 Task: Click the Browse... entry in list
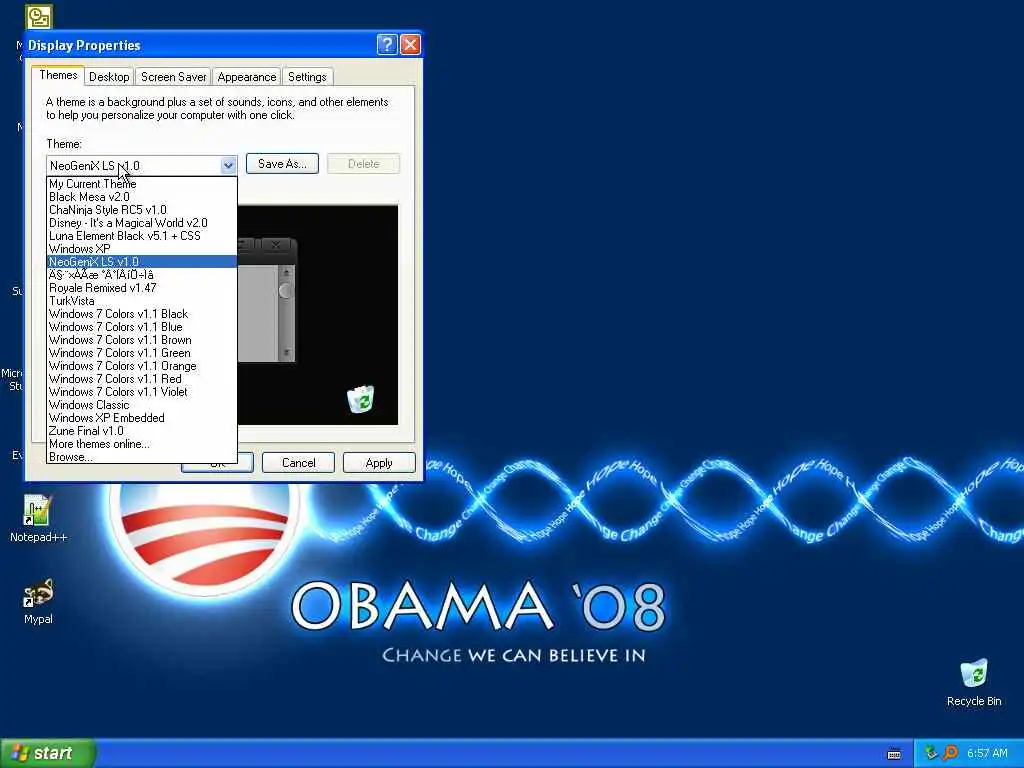click(142, 457)
